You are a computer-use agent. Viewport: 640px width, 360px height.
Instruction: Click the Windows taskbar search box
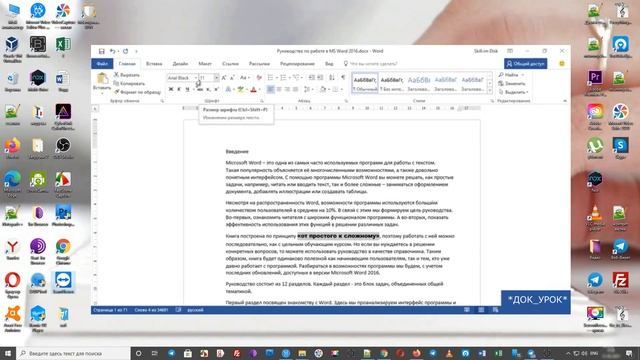point(73,353)
